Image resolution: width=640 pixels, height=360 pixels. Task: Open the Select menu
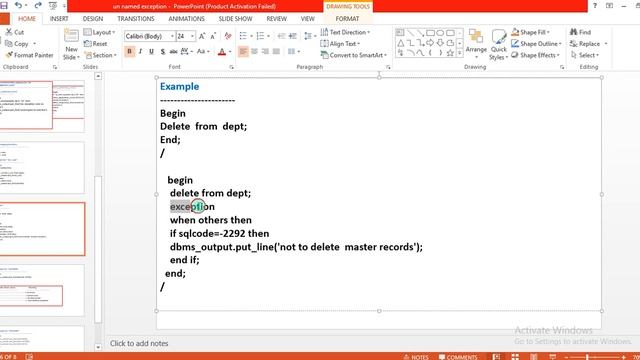[584, 55]
